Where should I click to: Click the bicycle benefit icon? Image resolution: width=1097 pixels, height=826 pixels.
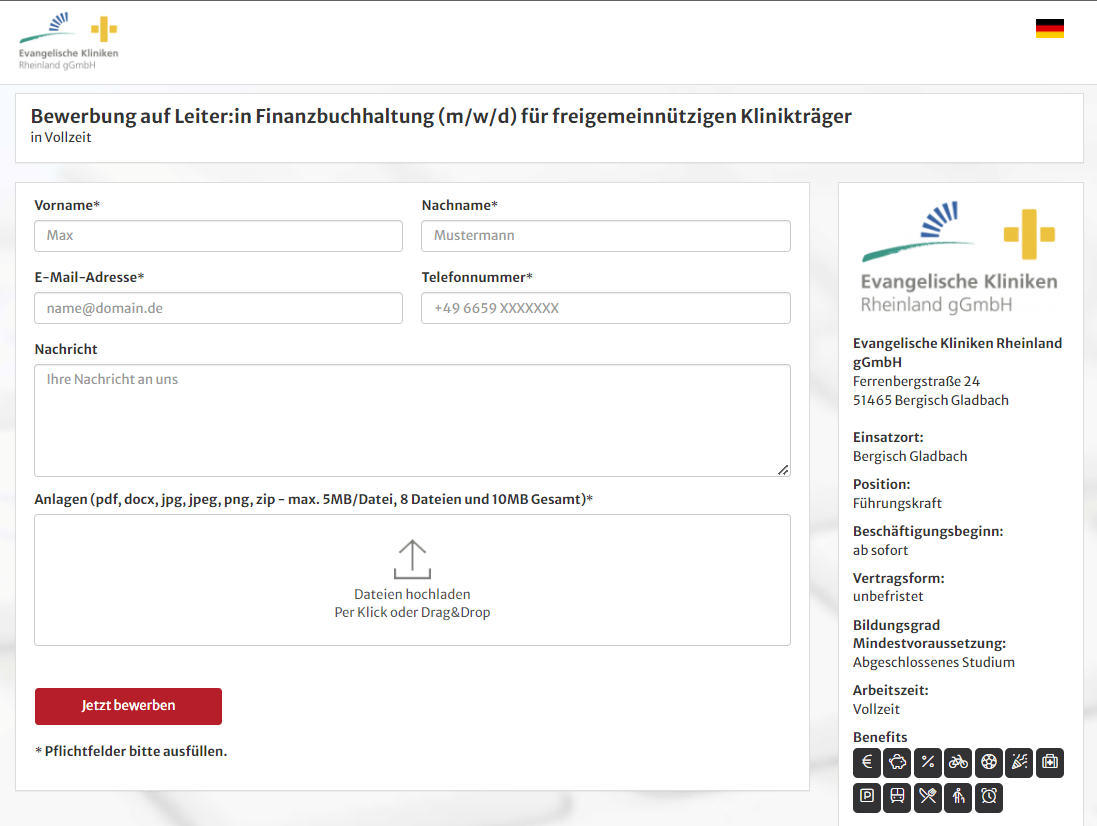click(958, 763)
